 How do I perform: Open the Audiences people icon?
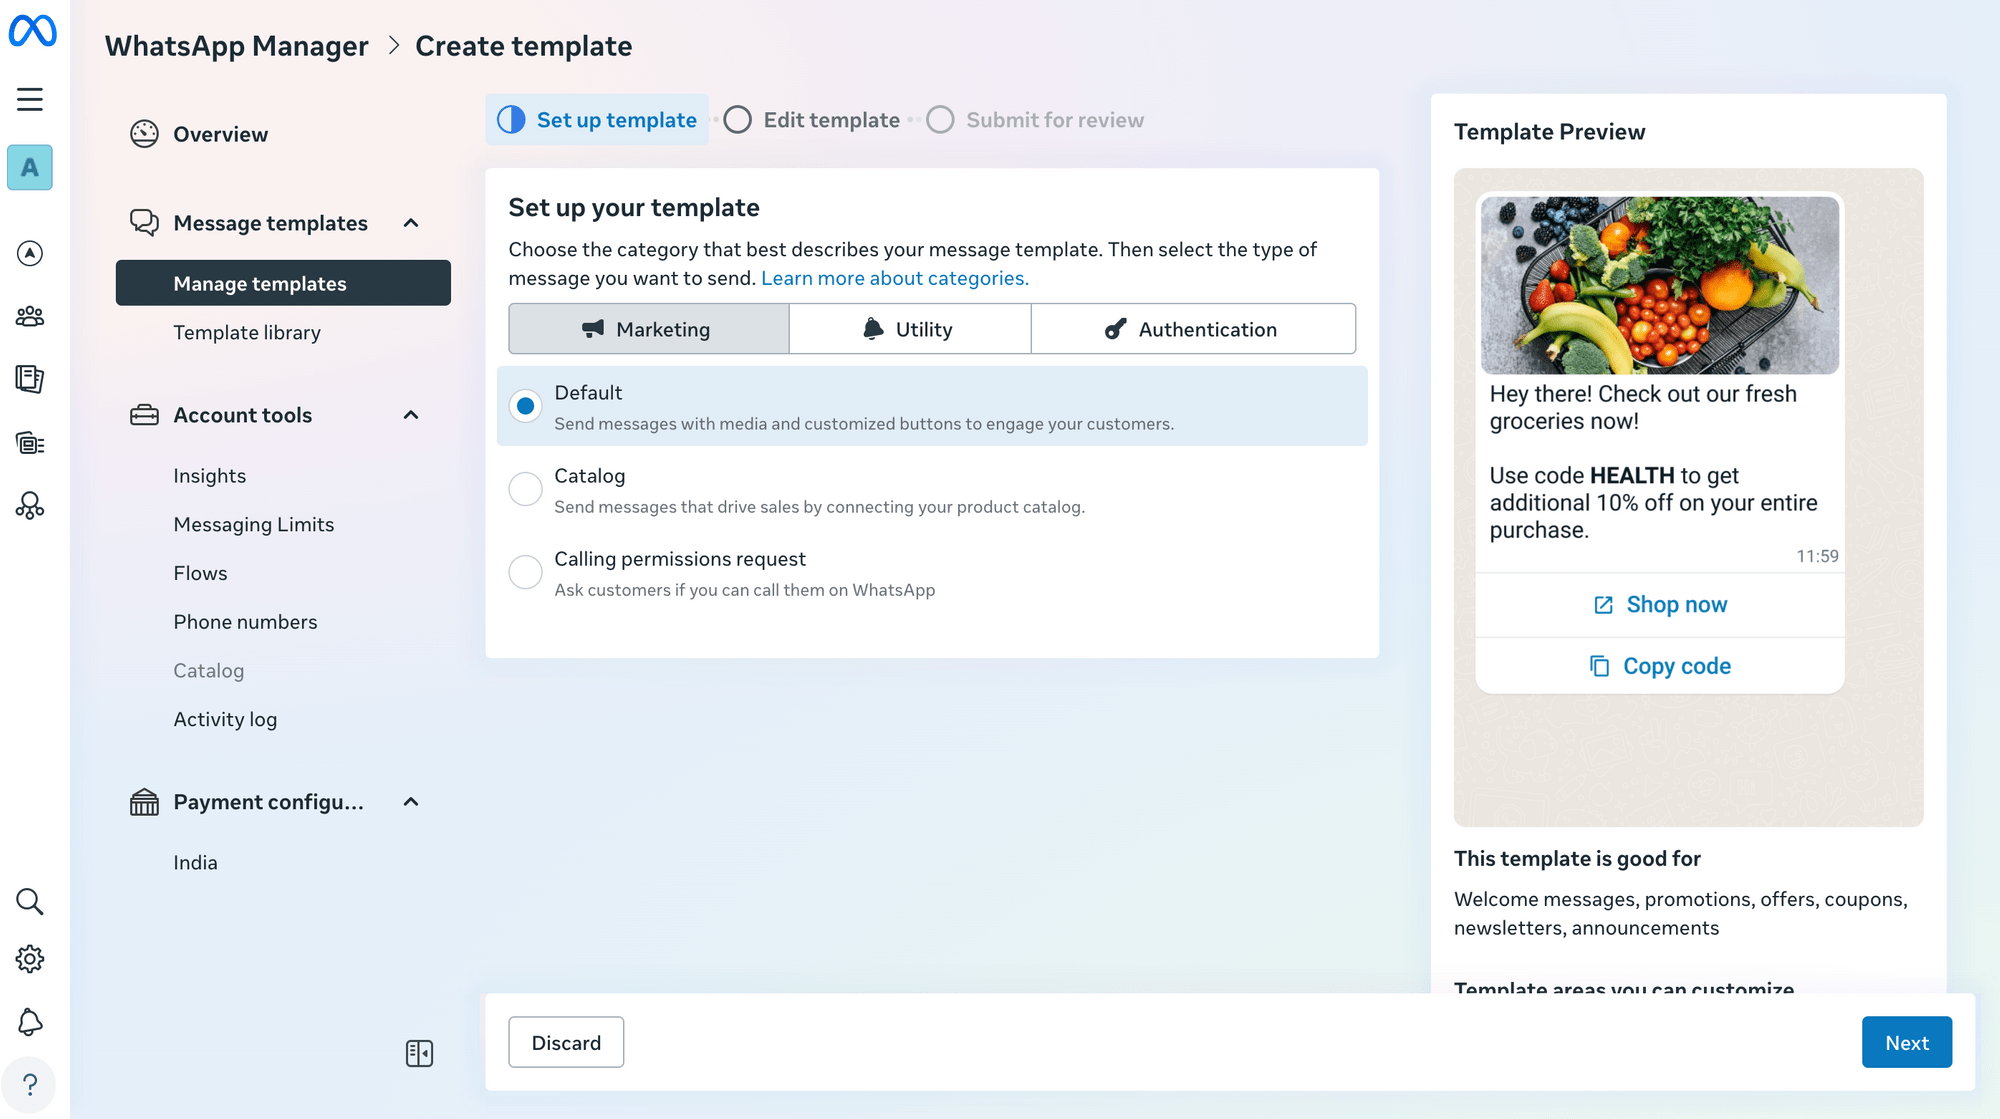click(30, 316)
